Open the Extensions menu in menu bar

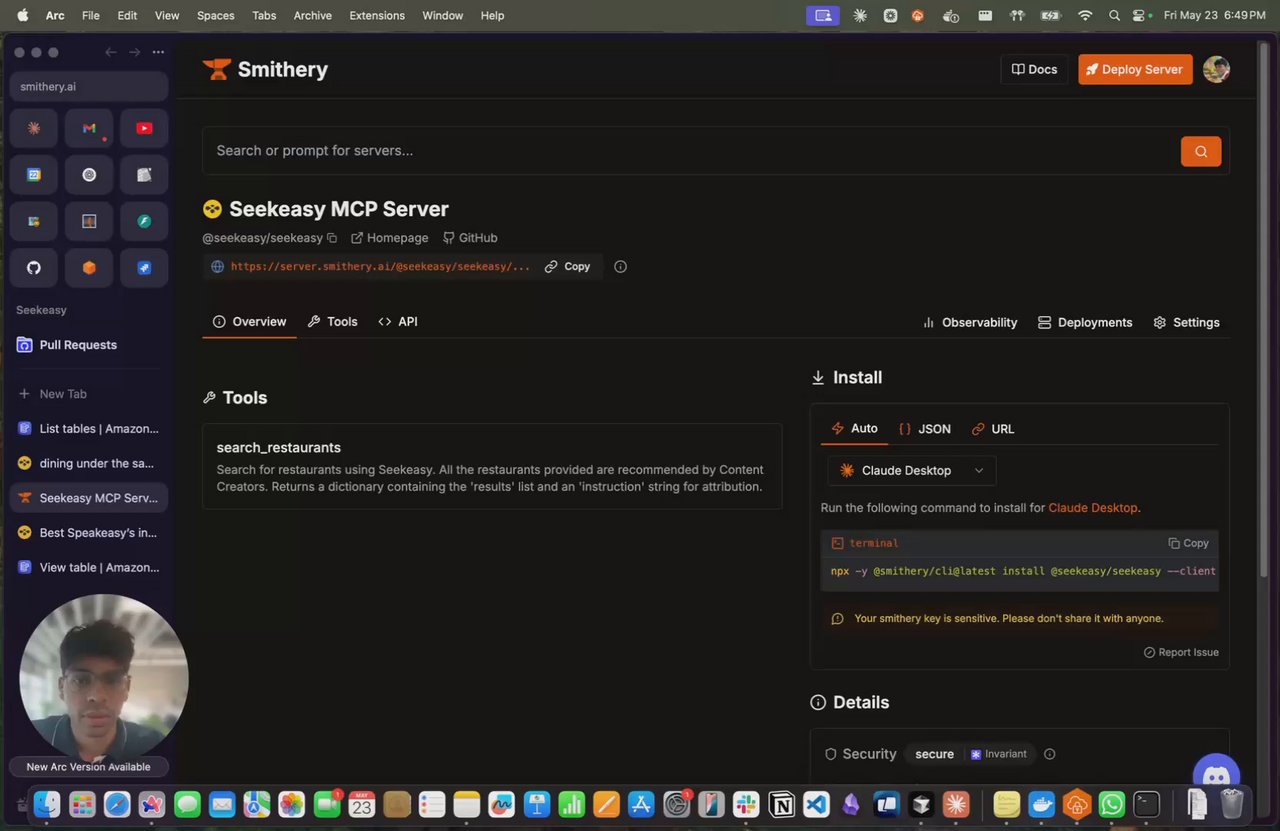pyautogui.click(x=377, y=15)
